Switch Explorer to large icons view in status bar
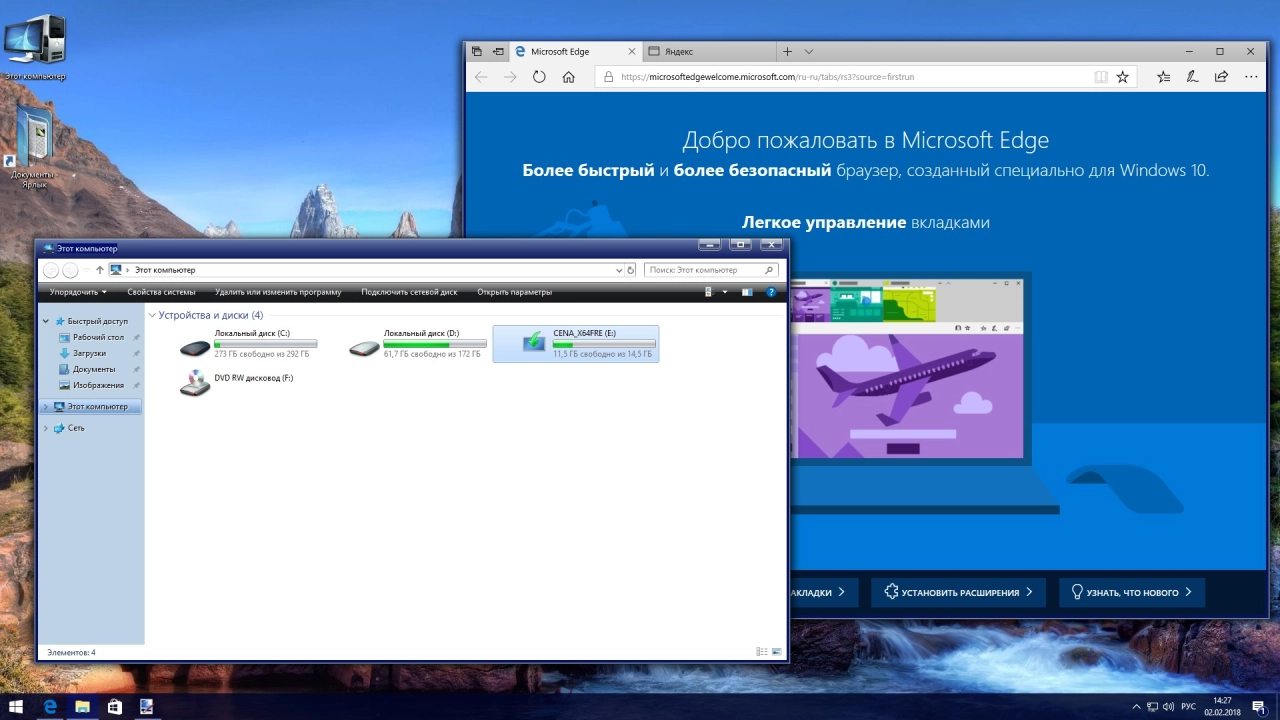This screenshot has height=720, width=1280. point(776,652)
